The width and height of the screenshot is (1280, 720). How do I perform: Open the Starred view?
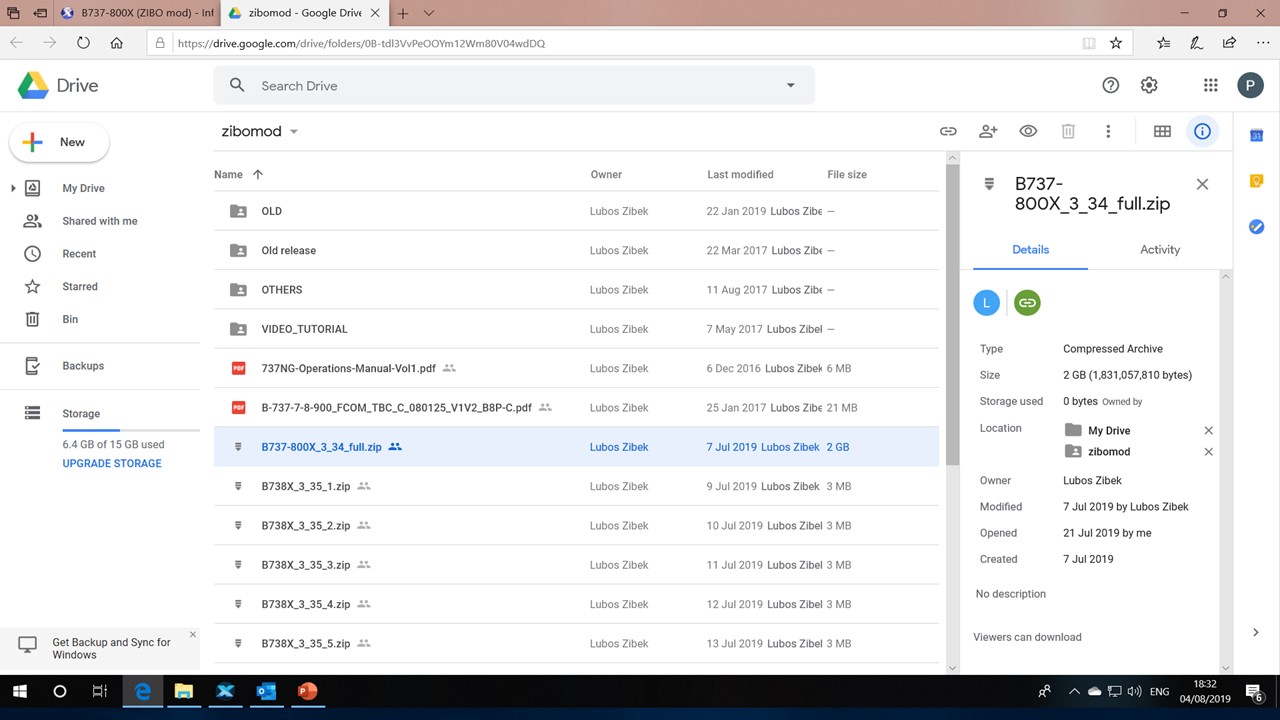point(80,286)
